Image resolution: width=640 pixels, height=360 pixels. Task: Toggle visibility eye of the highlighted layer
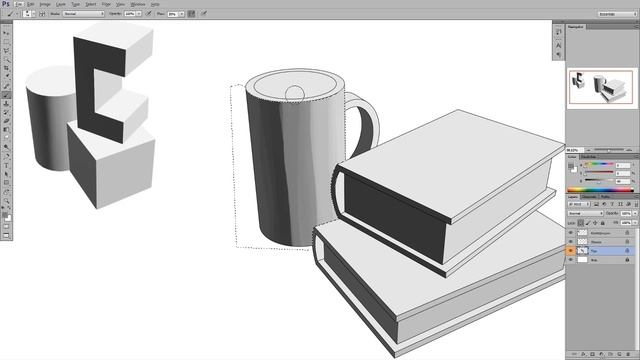[571, 251]
